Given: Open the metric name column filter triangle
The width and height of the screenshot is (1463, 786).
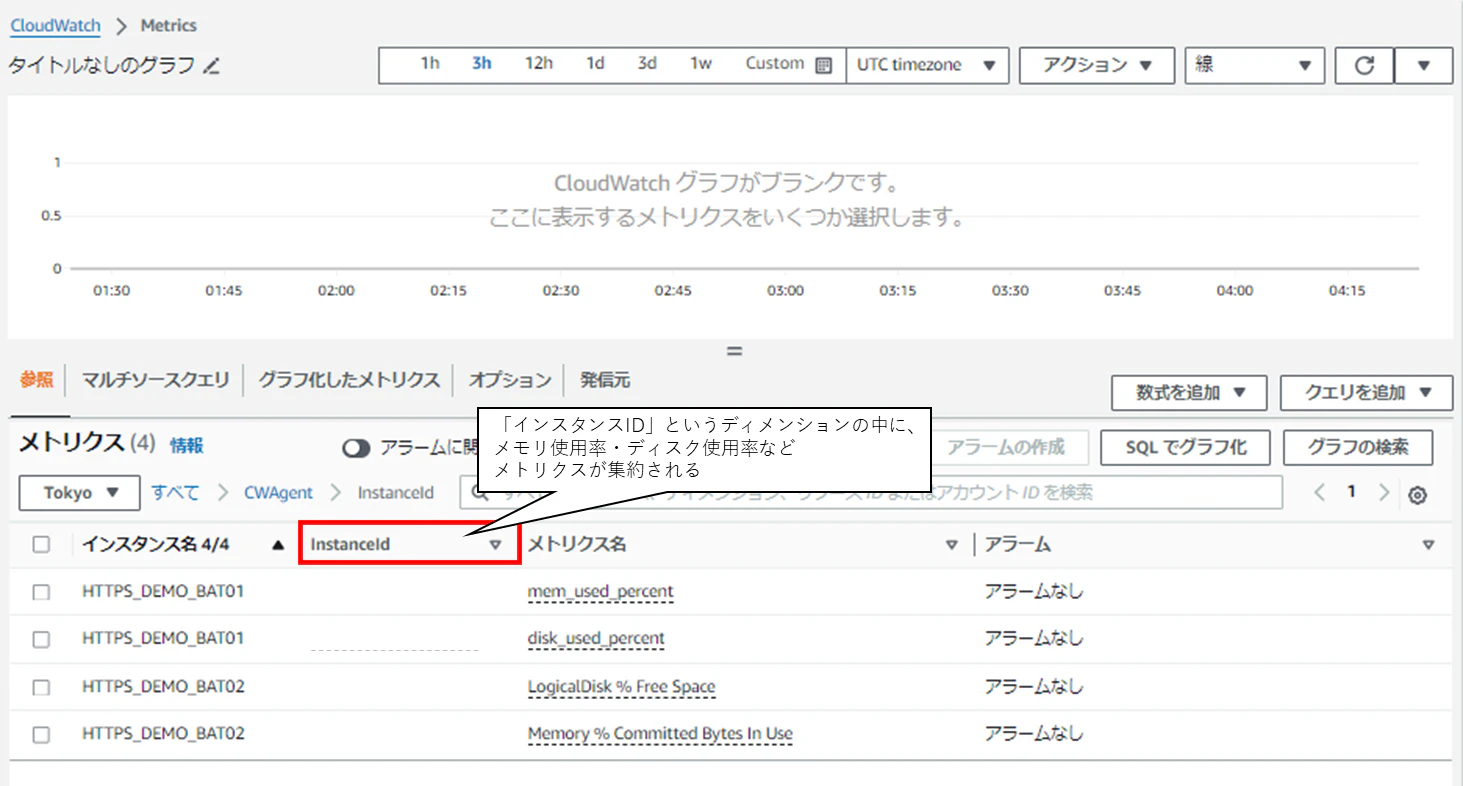Looking at the screenshot, I should (x=952, y=545).
